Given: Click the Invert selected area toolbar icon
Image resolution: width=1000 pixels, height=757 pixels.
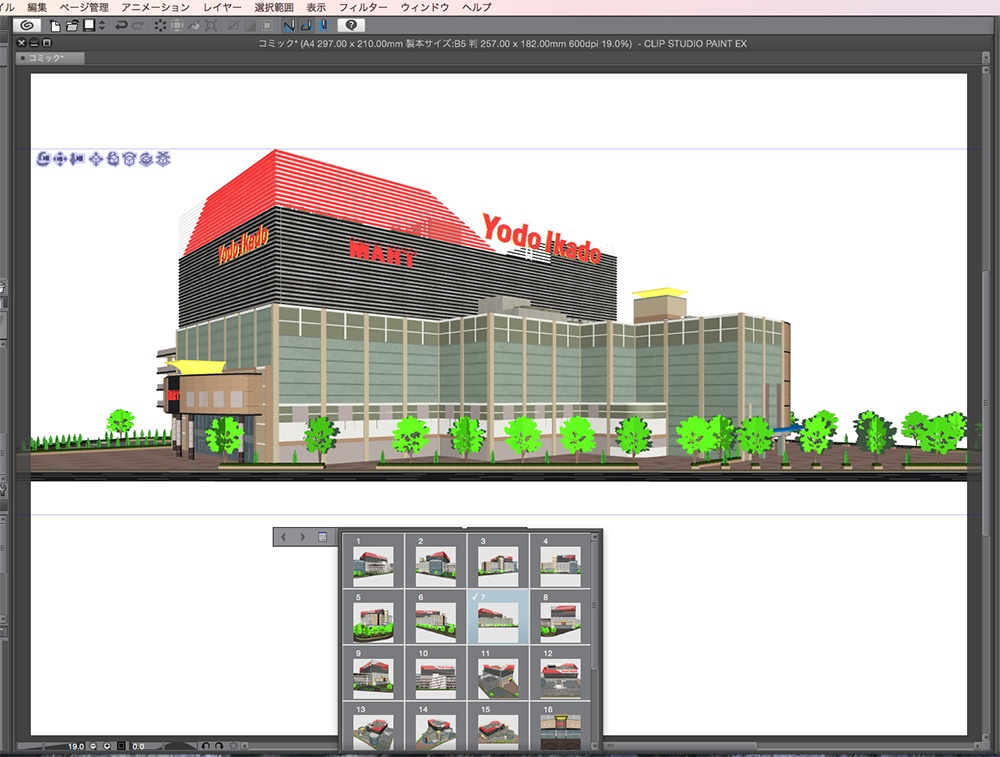Looking at the screenshot, I should [x=250, y=26].
